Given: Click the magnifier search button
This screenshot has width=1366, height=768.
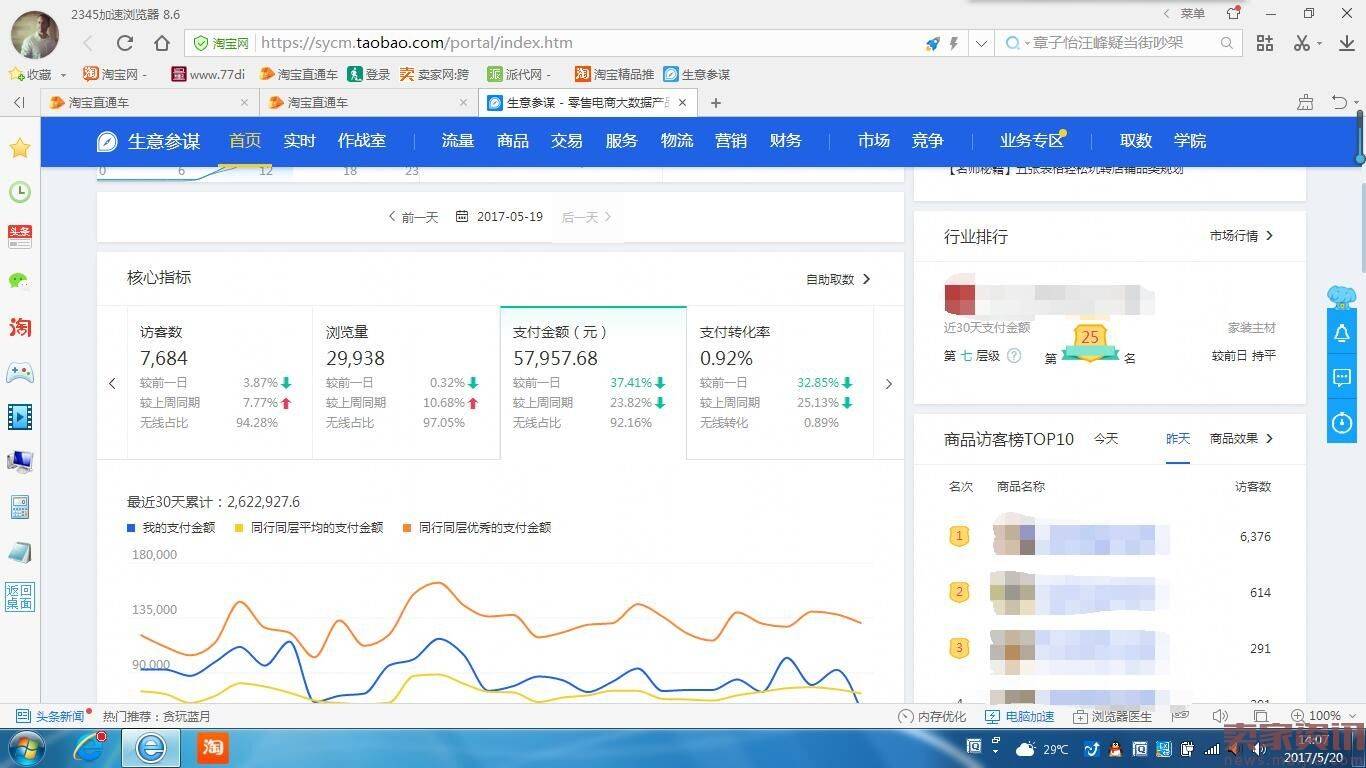Looking at the screenshot, I should coord(1227,43).
